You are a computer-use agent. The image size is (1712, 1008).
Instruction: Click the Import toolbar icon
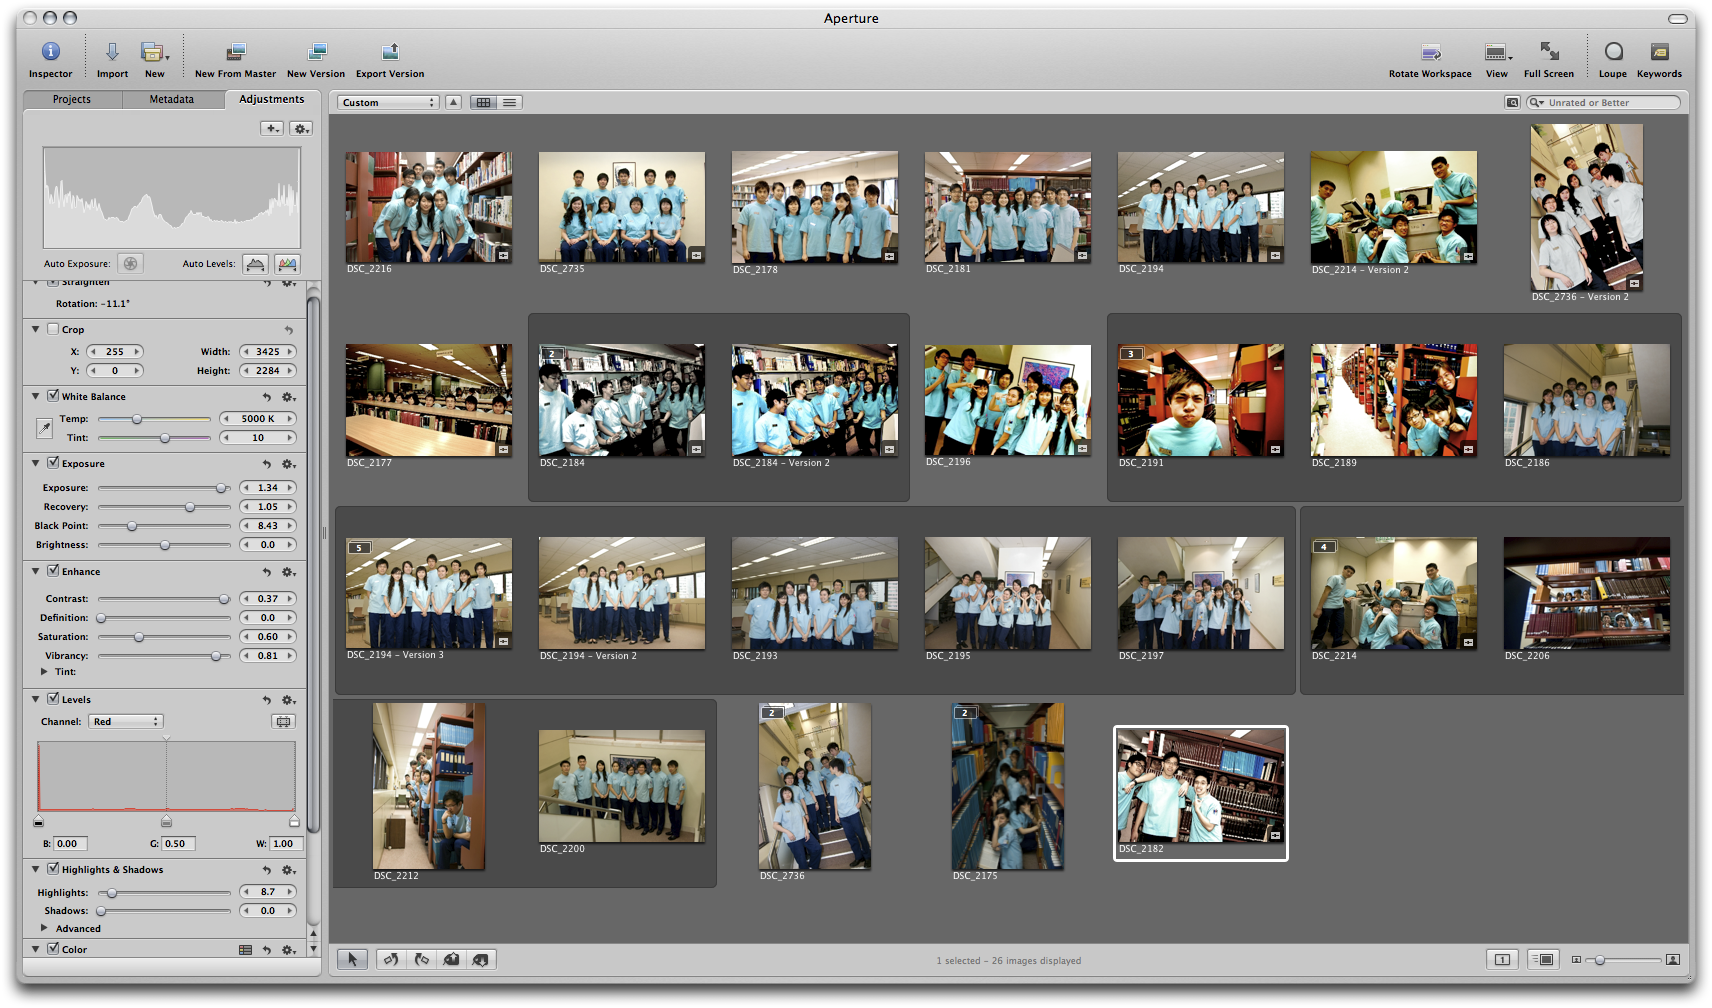coord(112,52)
